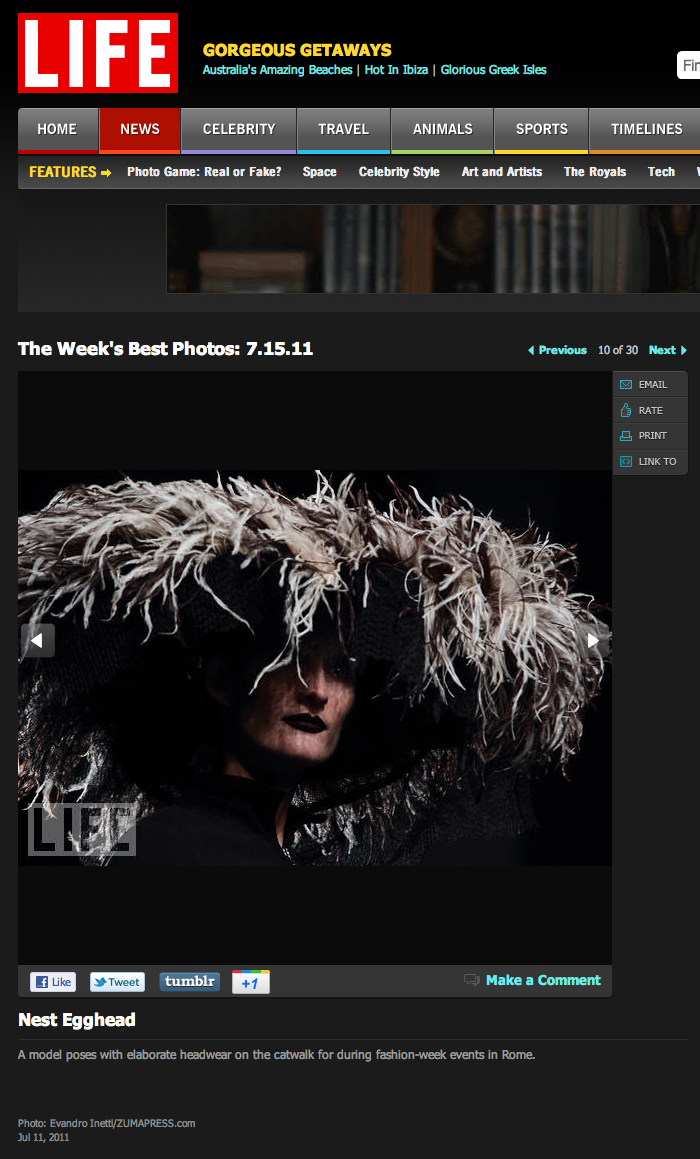Image resolution: width=700 pixels, height=1159 pixels.
Task: Rate this photo using the RATE option
Action: (650, 410)
